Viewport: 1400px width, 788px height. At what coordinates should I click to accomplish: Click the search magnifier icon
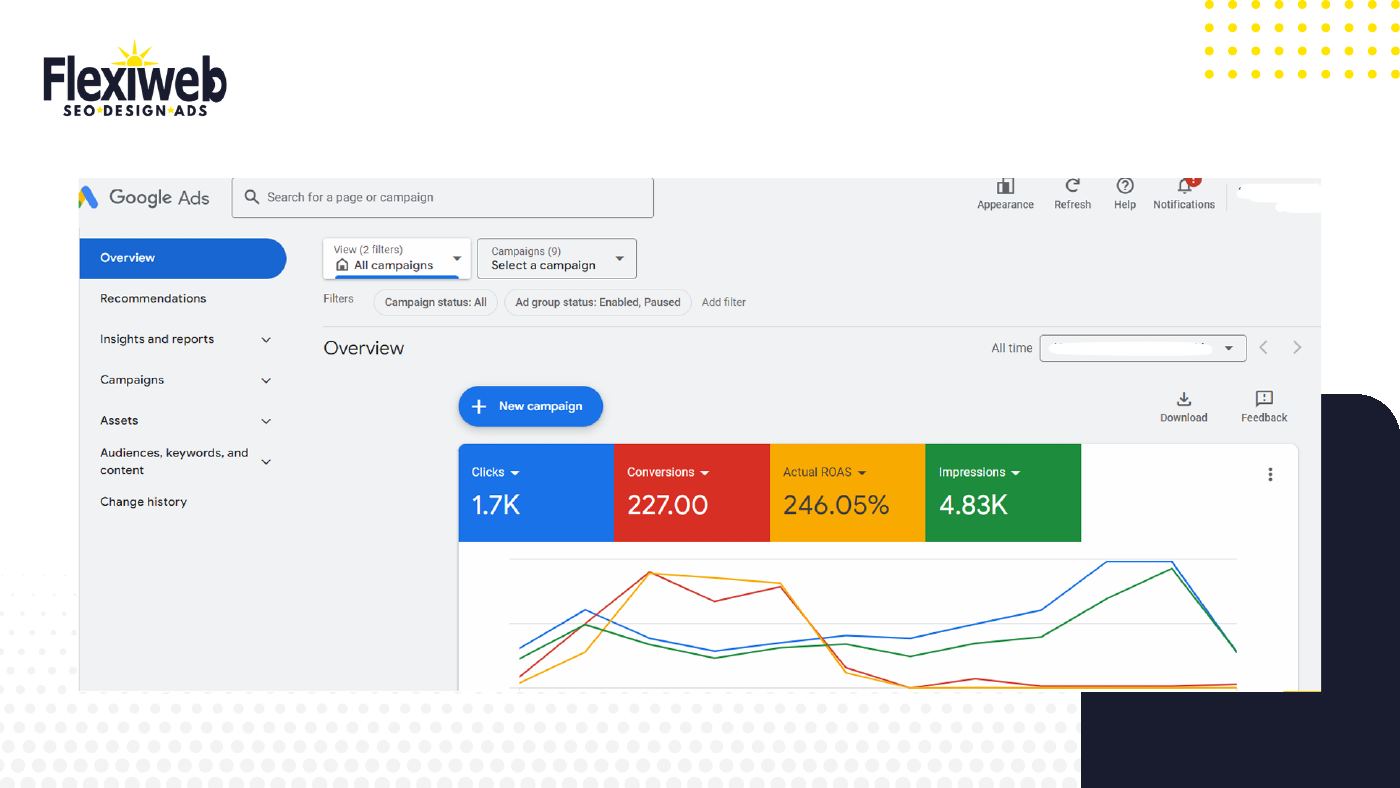[252, 197]
